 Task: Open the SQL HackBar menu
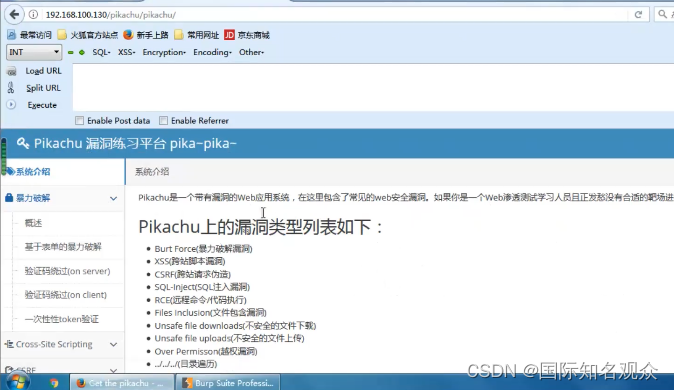click(101, 52)
